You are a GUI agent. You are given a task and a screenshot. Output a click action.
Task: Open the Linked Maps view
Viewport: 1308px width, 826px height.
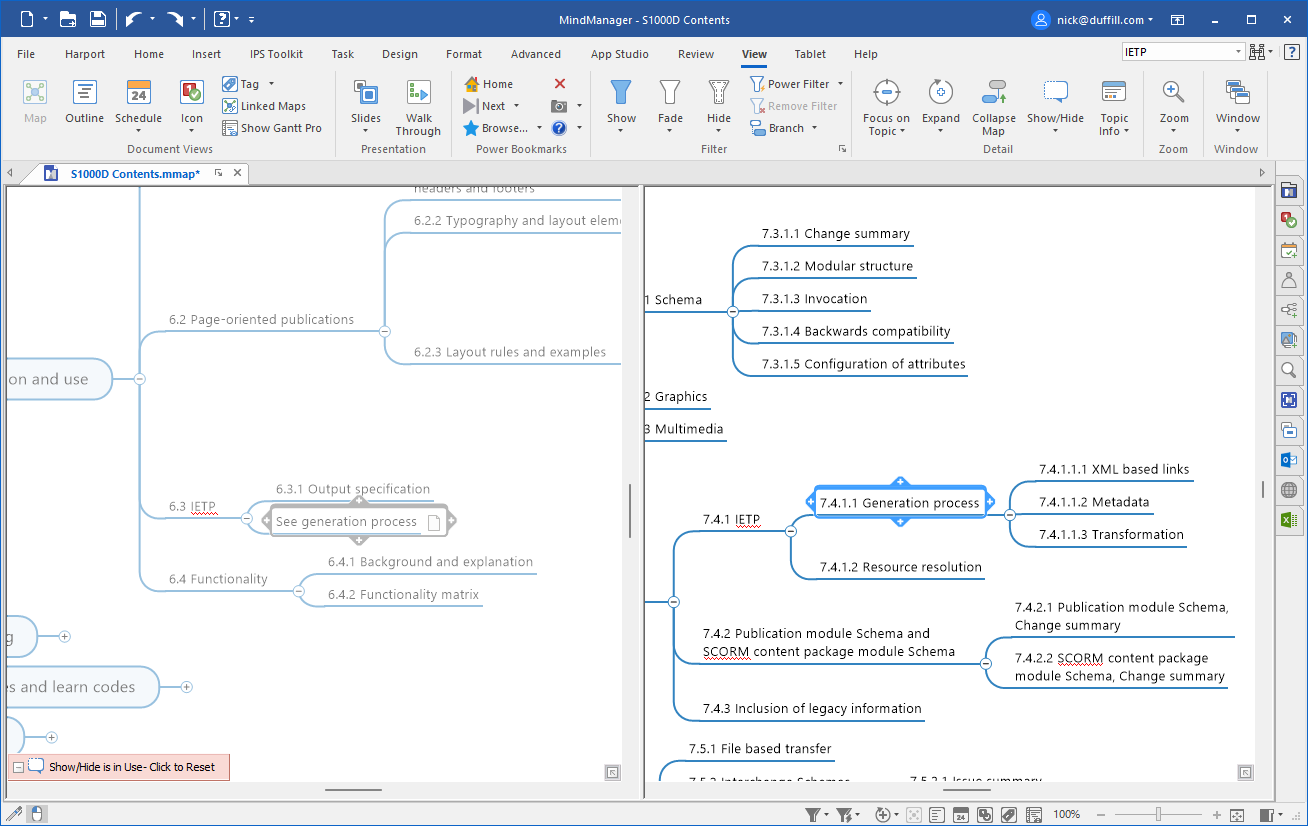point(264,106)
